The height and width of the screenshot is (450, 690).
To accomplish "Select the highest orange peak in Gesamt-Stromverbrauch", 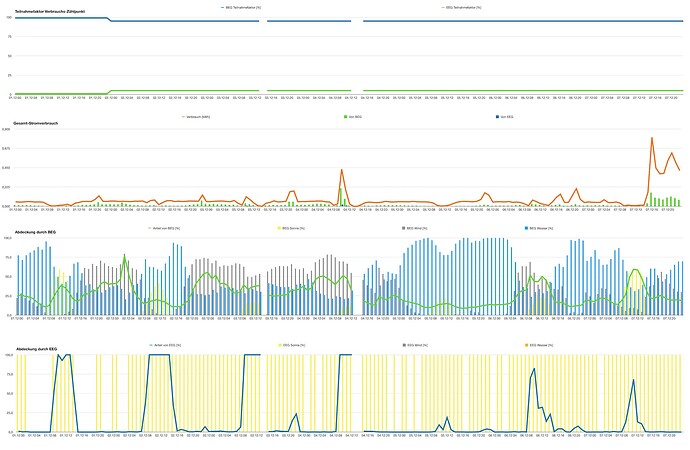I will tap(652, 138).
